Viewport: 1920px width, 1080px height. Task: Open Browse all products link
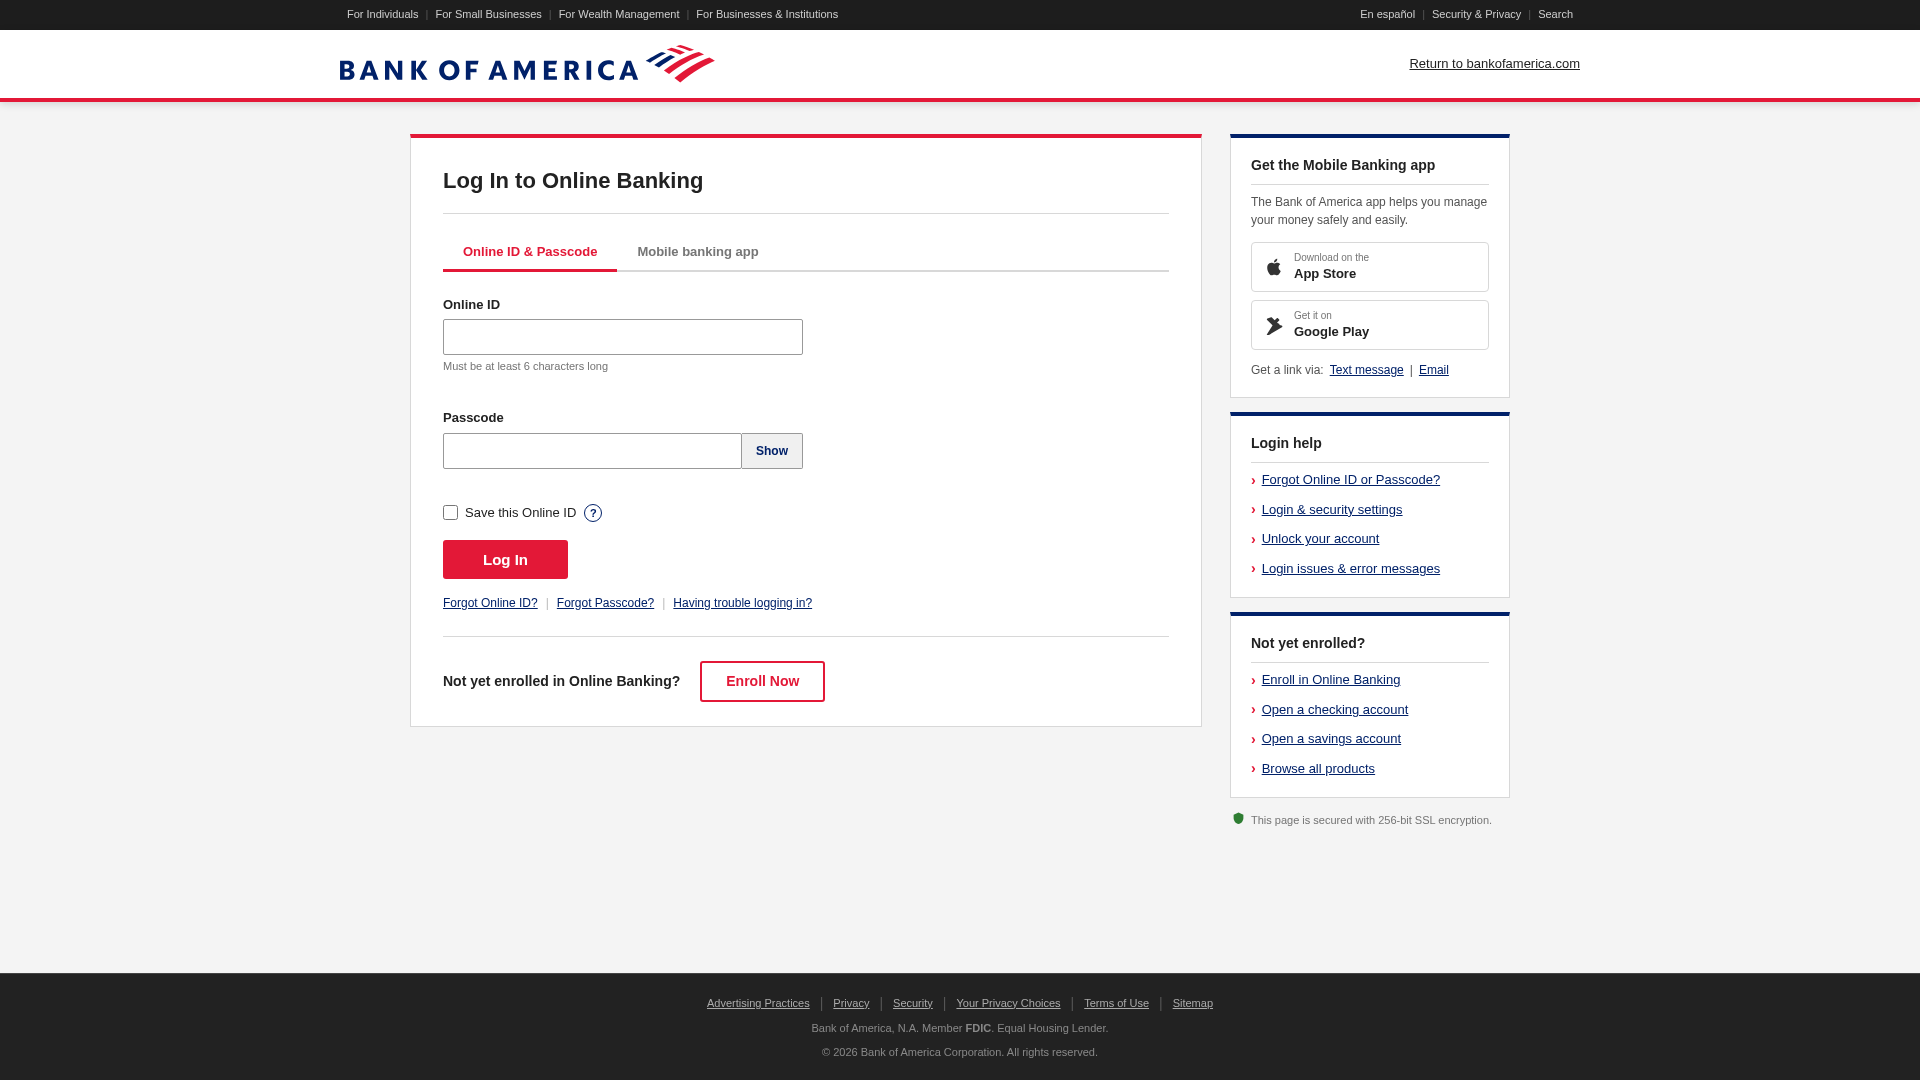coord(1318,769)
